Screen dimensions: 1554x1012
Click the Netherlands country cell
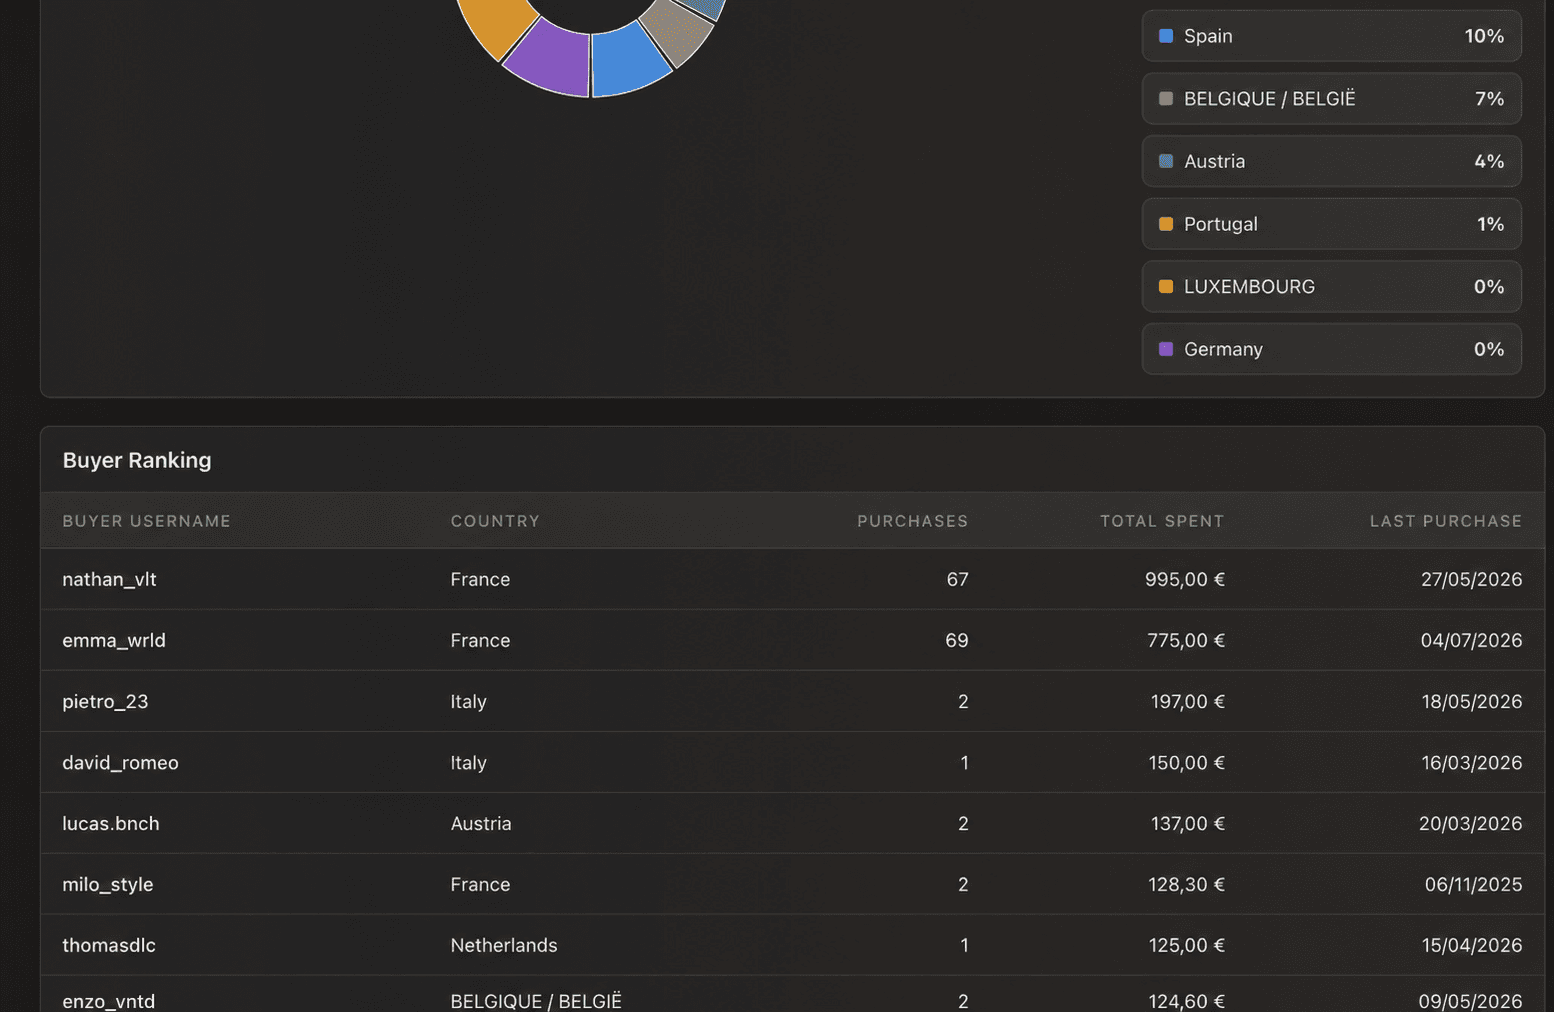[504, 945]
